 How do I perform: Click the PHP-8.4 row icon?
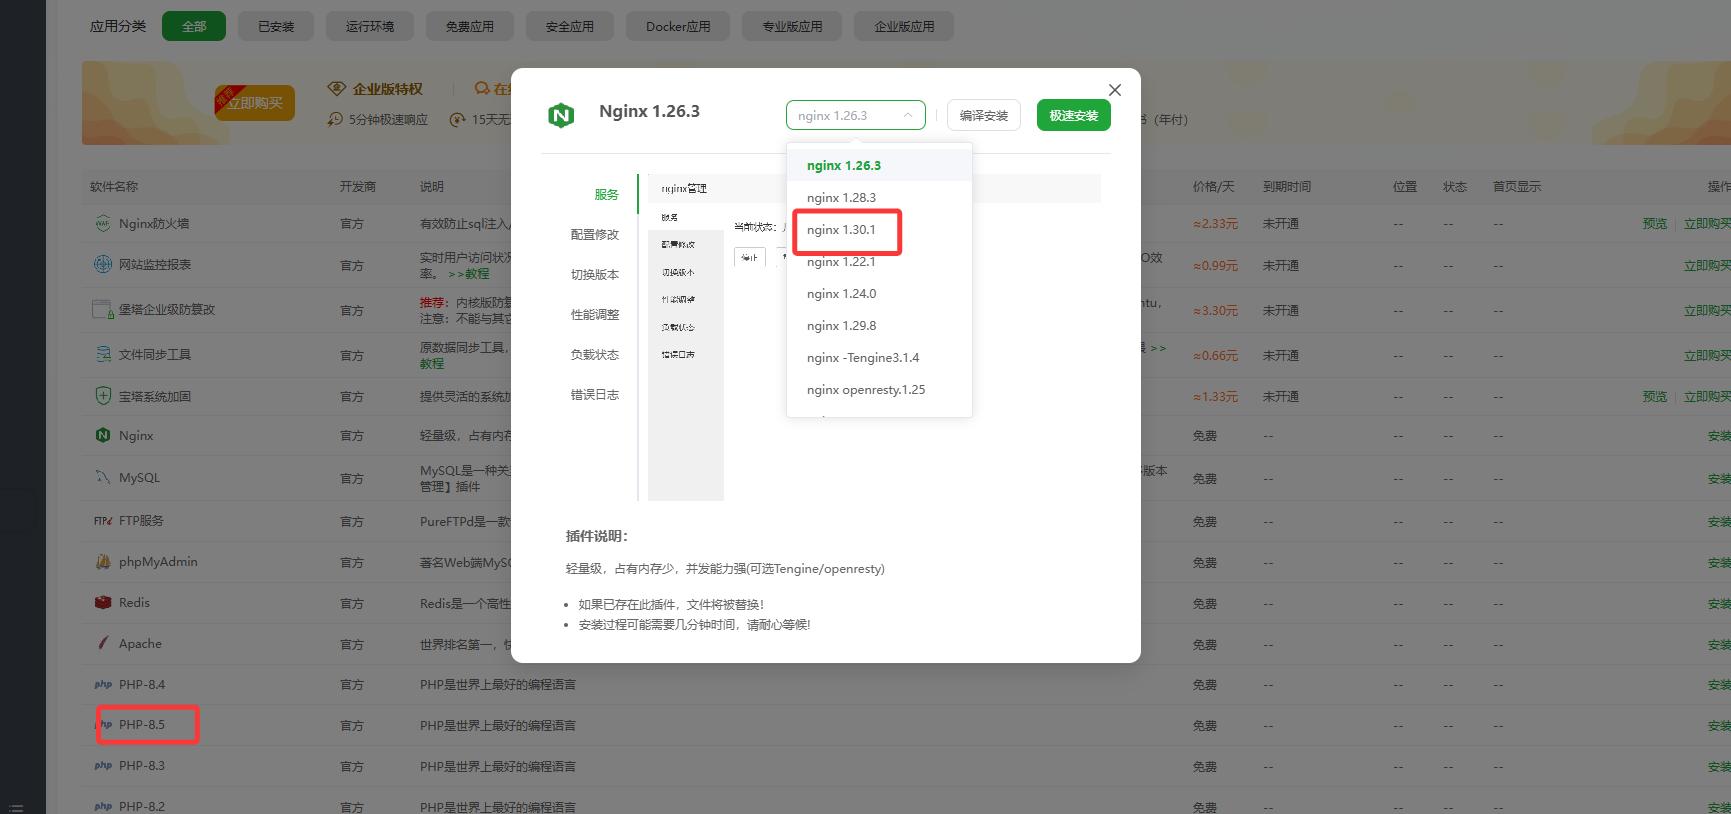click(x=103, y=685)
